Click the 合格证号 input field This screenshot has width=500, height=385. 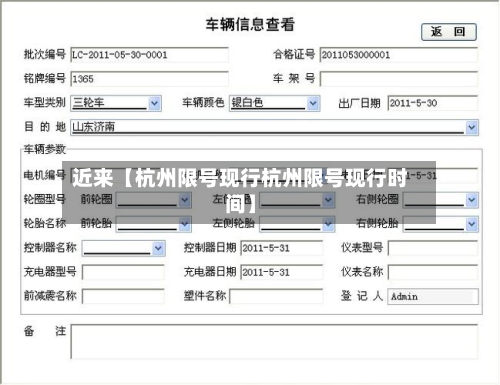coord(399,55)
